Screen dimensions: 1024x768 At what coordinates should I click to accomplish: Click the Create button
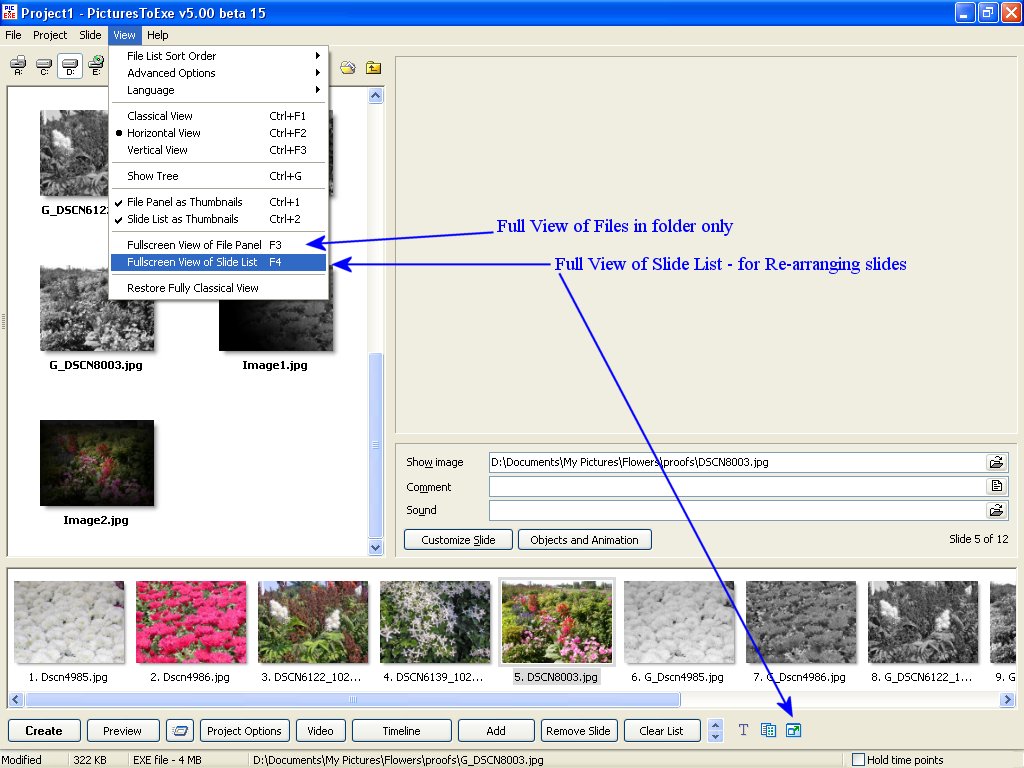pos(44,731)
